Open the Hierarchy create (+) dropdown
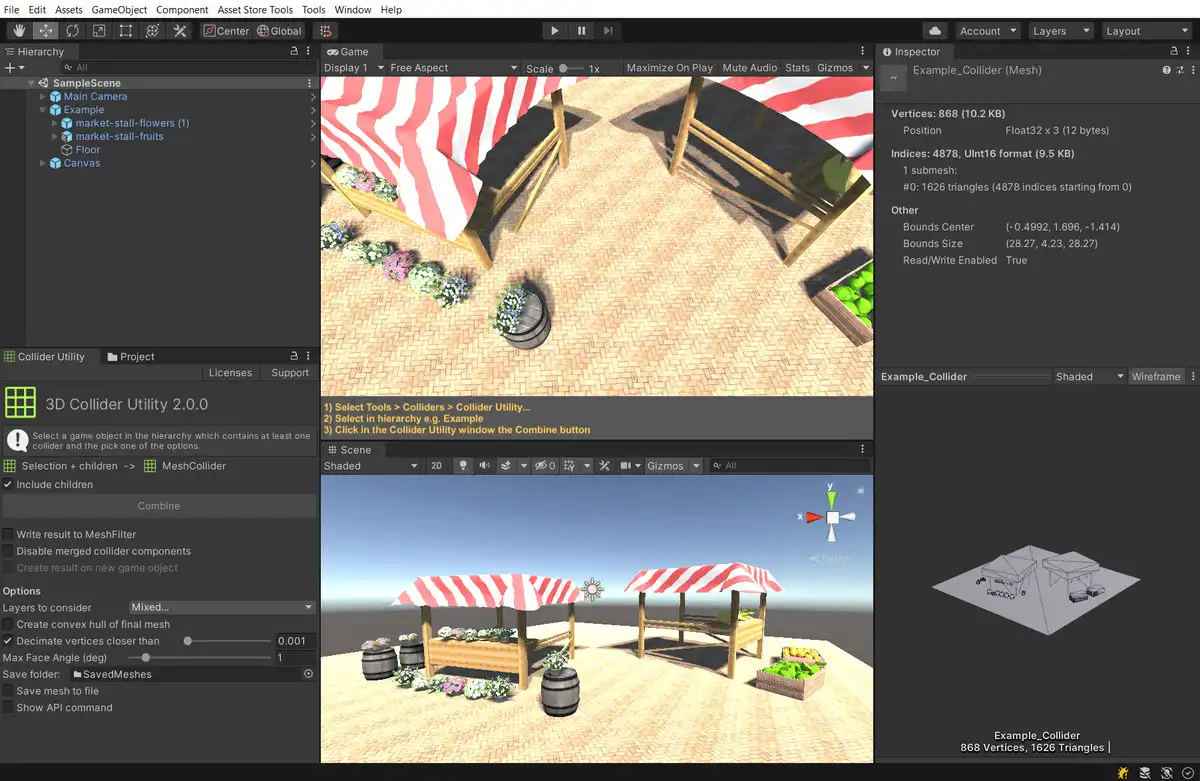Image resolution: width=1200 pixels, height=781 pixels. tap(14, 68)
